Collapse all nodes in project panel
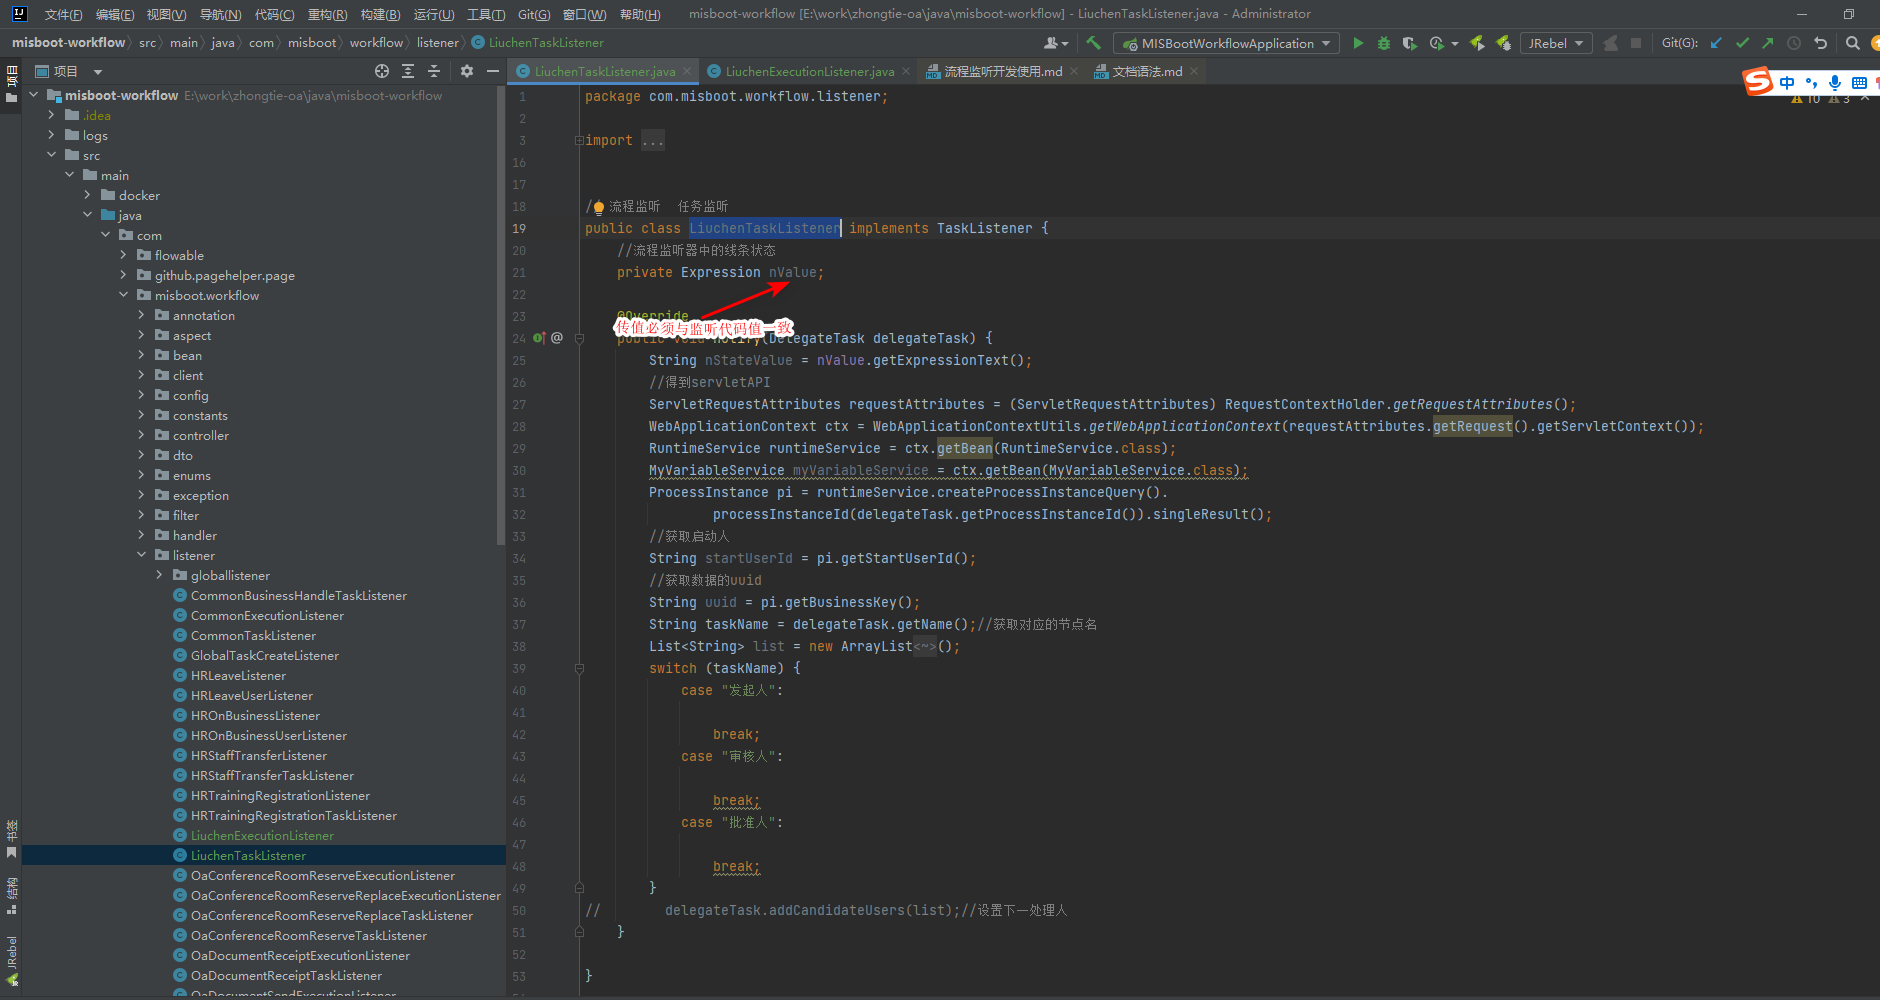This screenshot has width=1880, height=1000. pos(434,71)
